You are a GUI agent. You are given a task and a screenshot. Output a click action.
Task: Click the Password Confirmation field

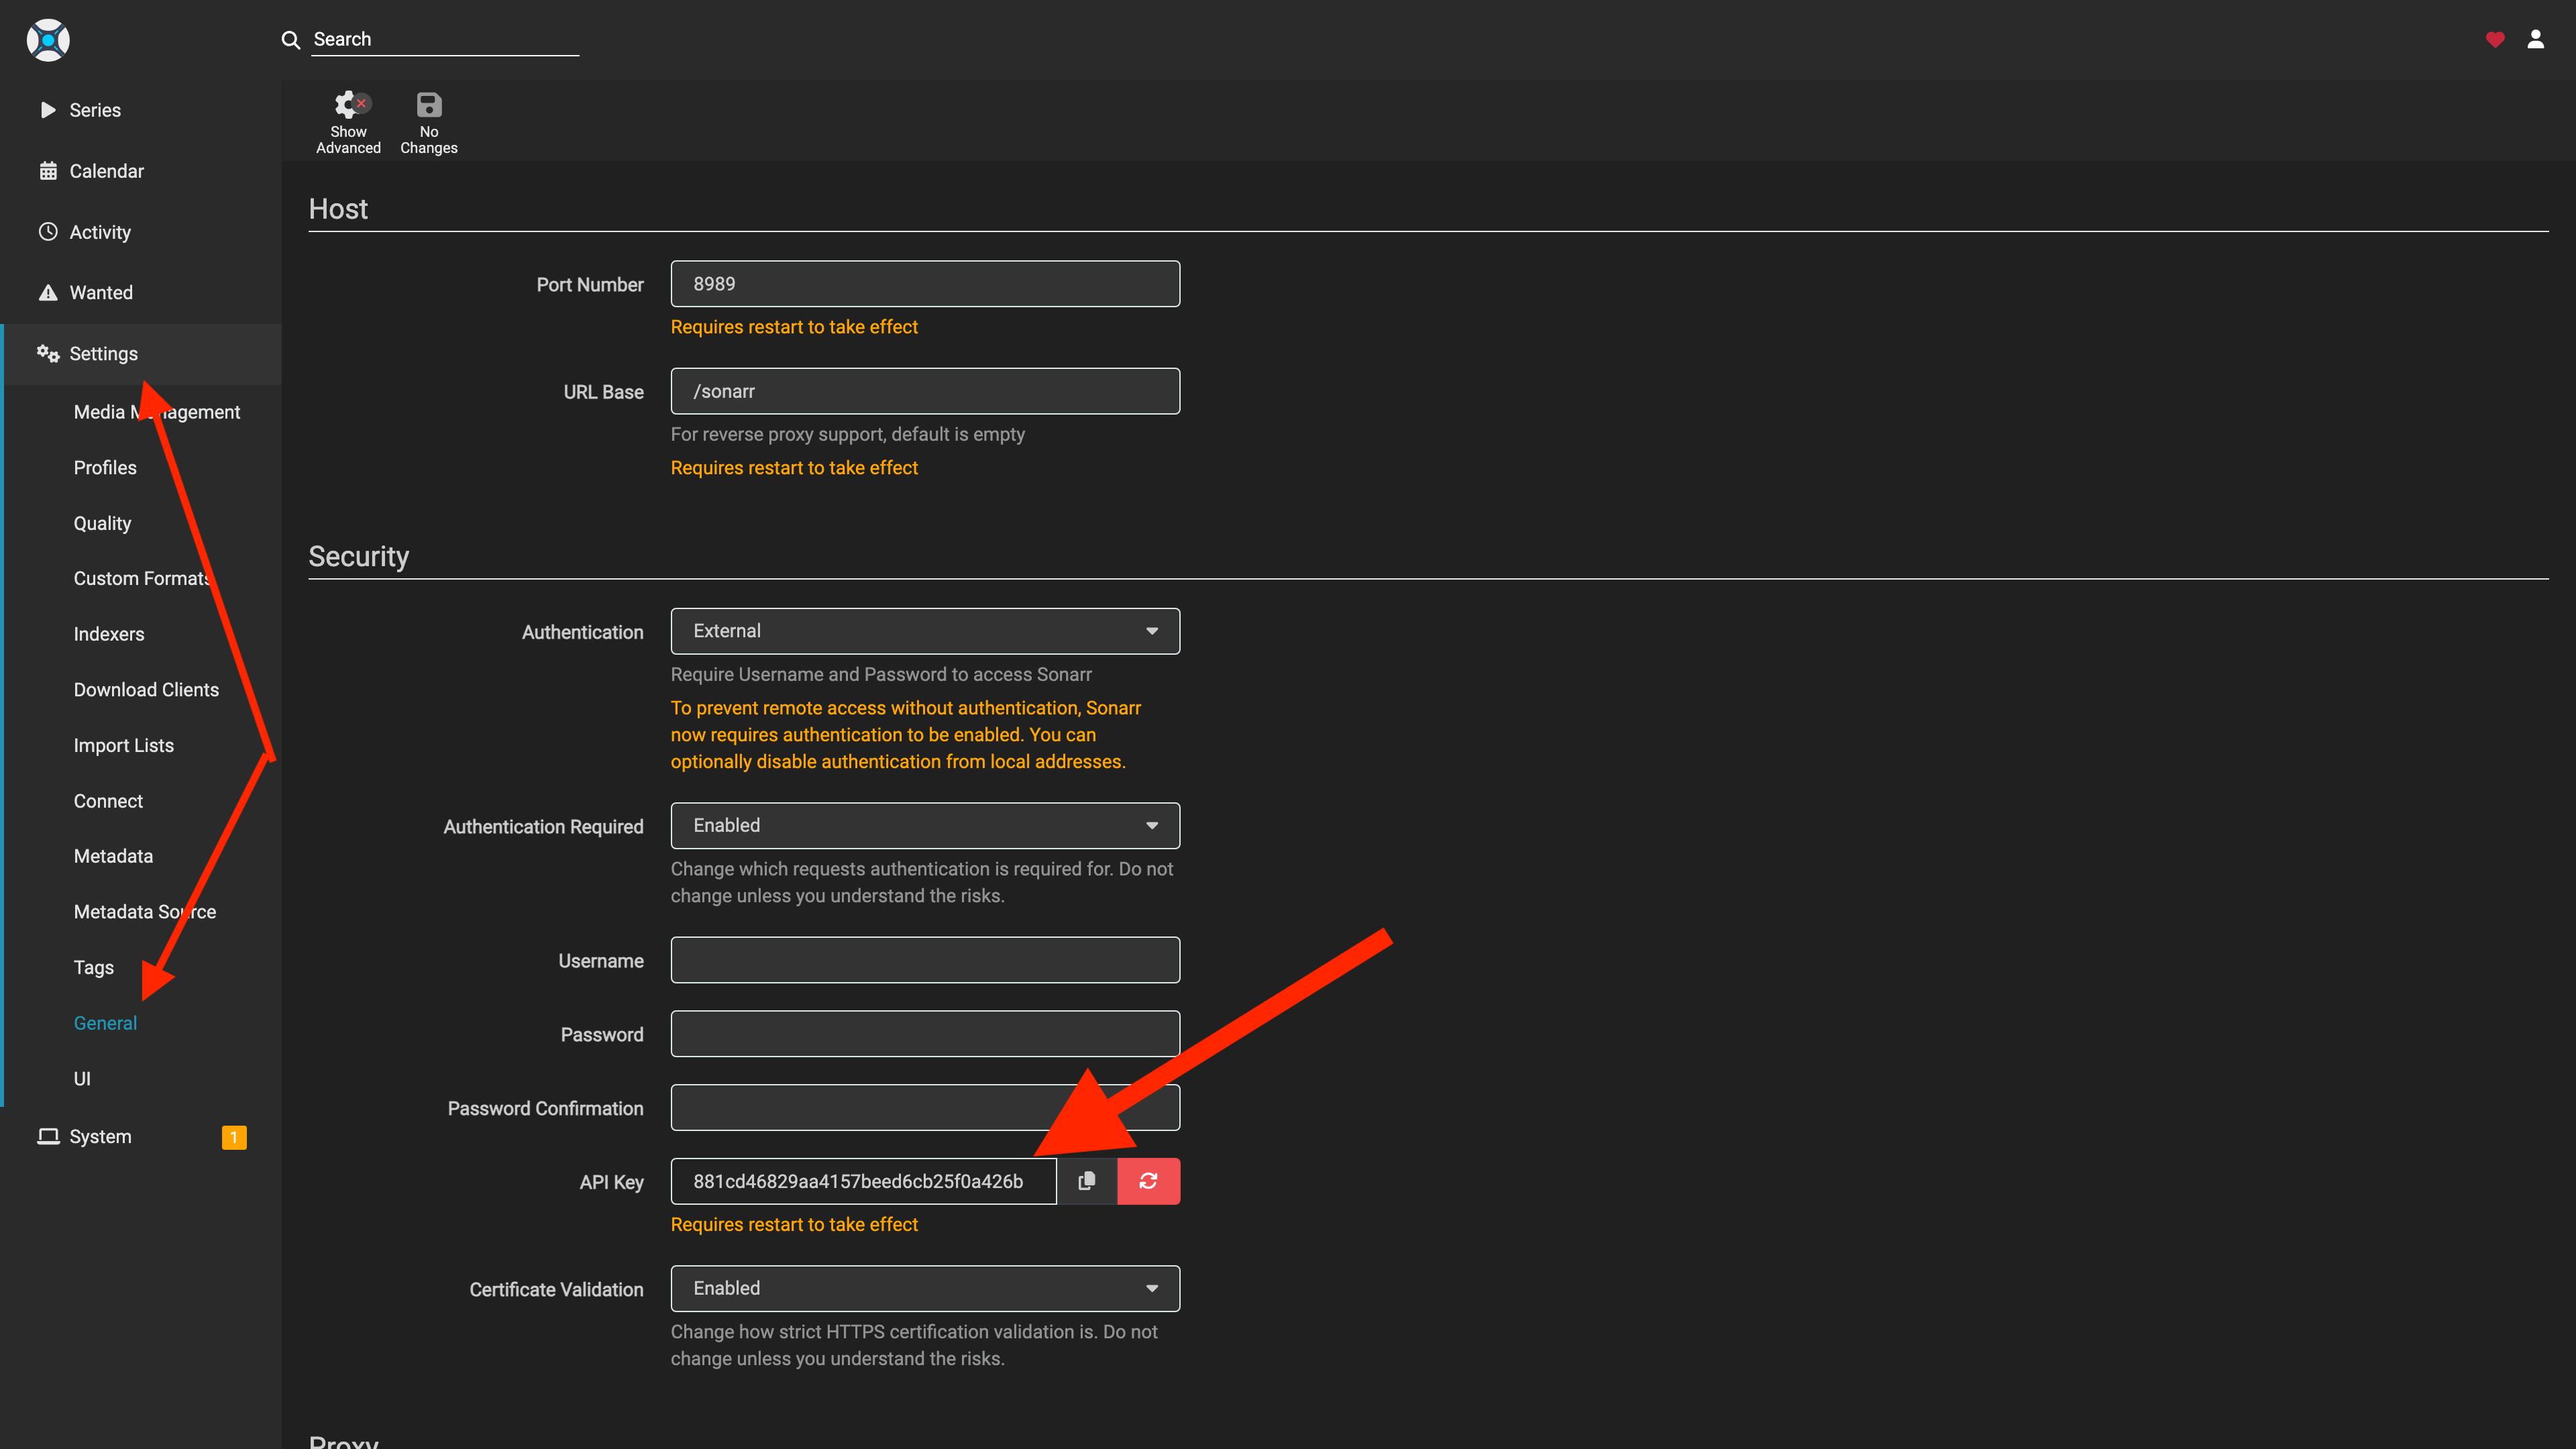tap(925, 1108)
